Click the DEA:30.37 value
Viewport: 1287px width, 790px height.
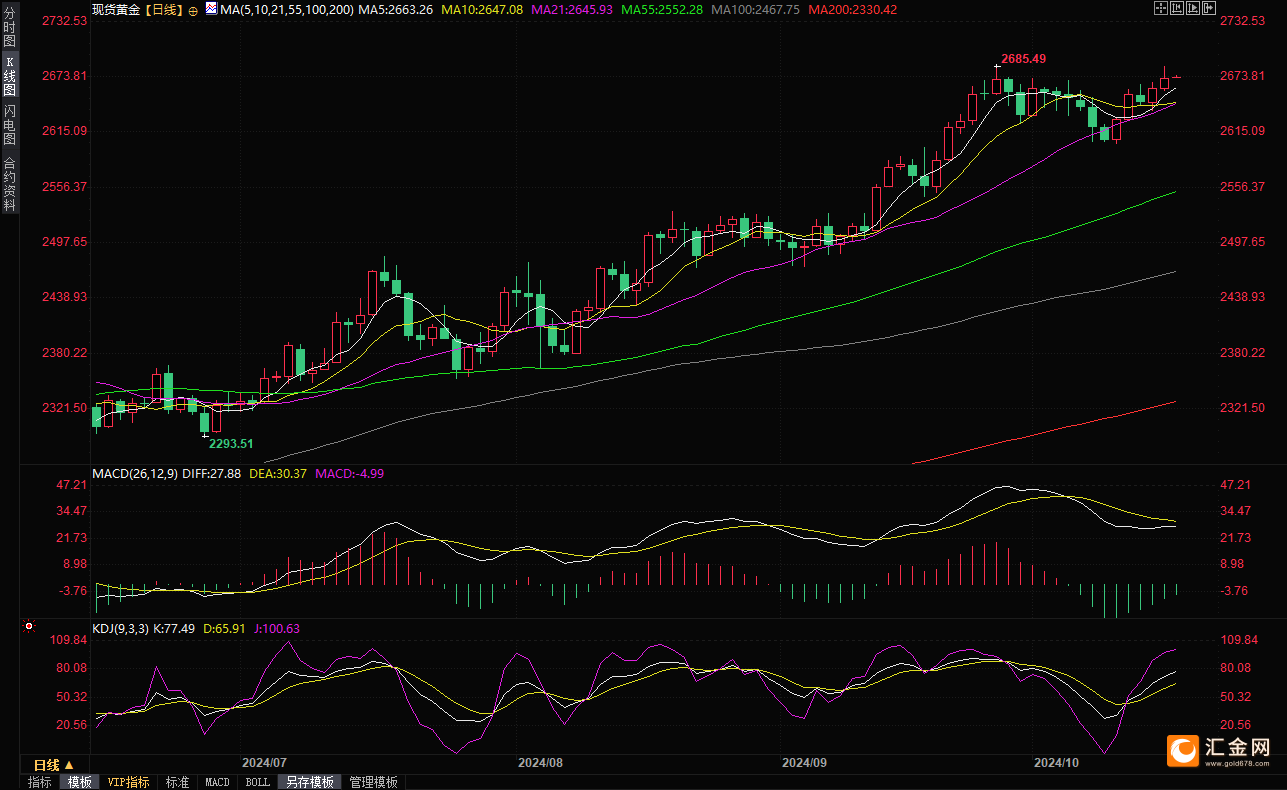(x=278, y=473)
